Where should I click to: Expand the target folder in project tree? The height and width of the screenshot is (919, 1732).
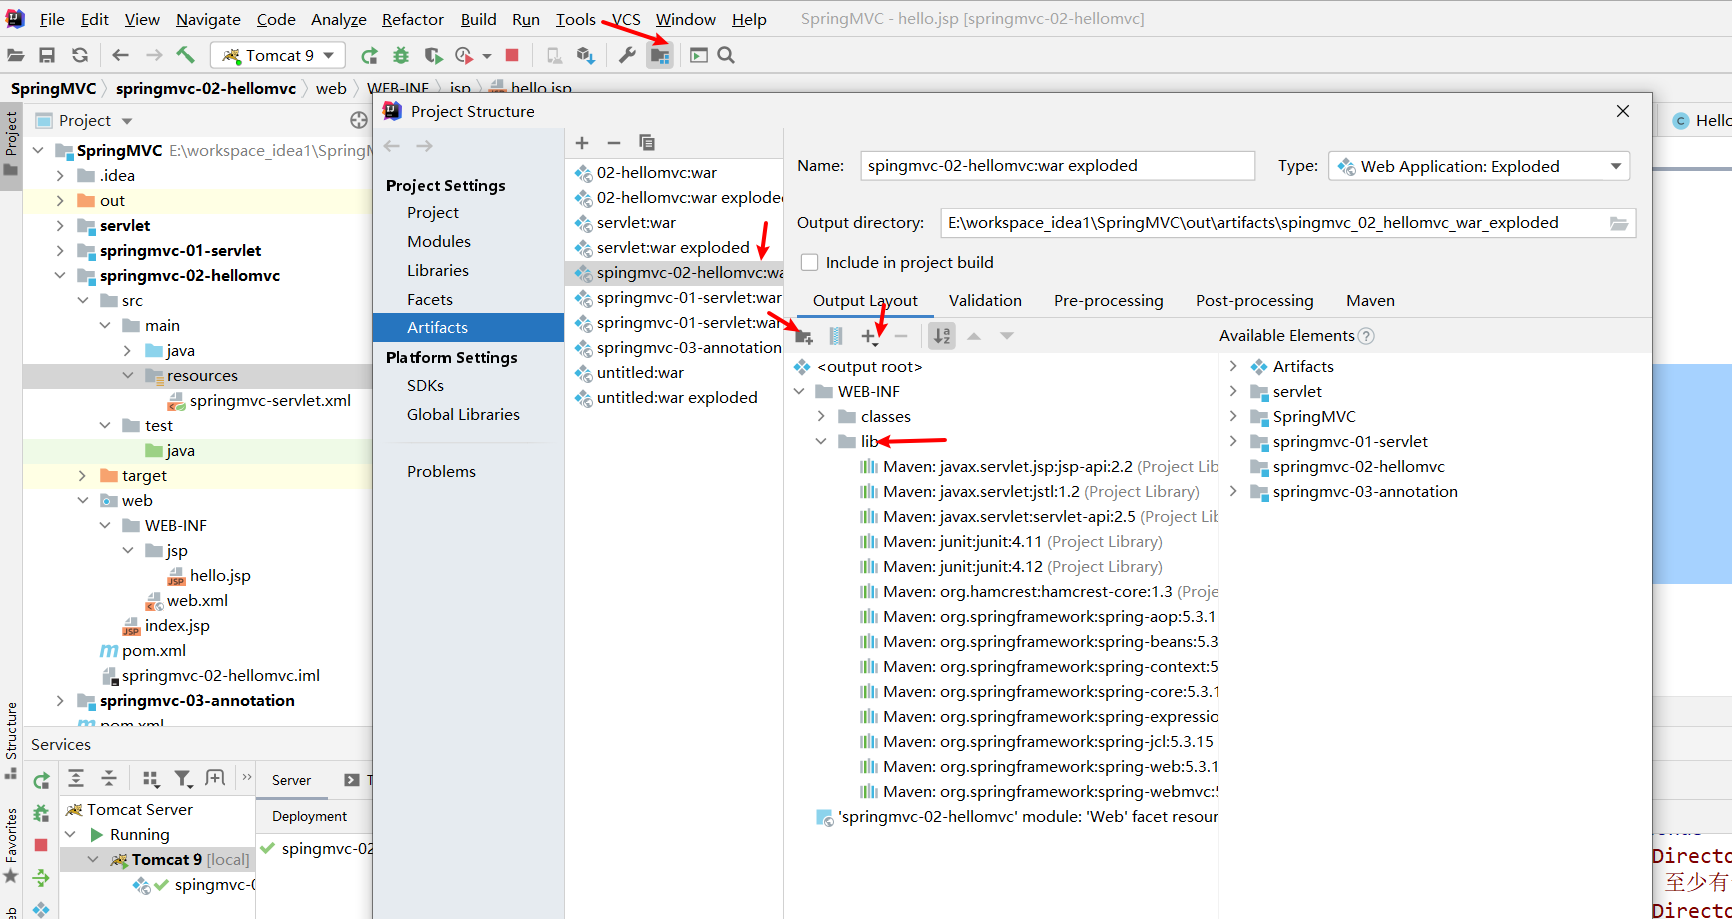pyautogui.click(x=82, y=475)
